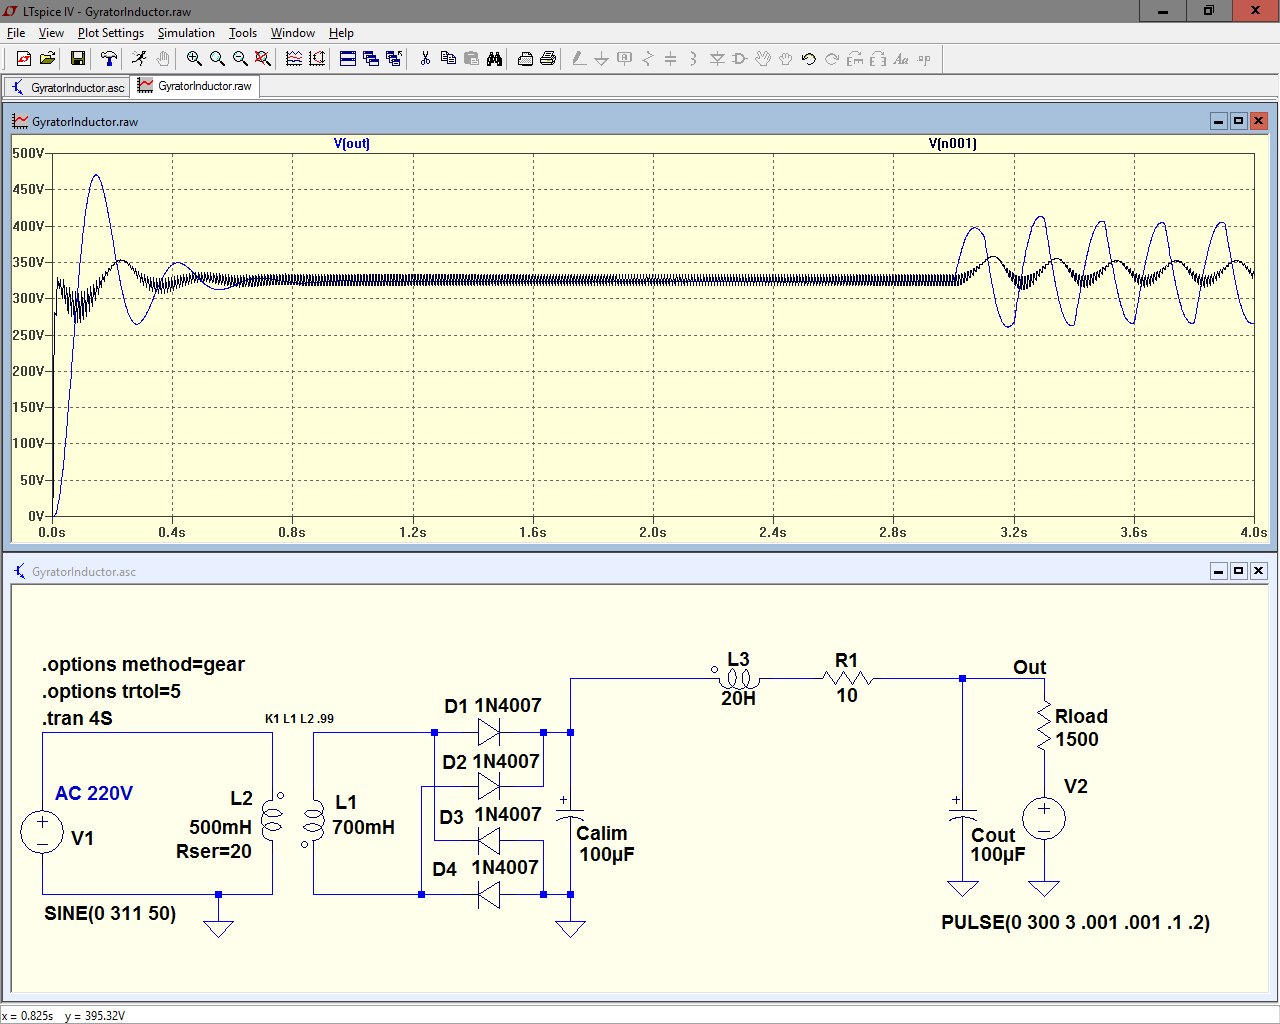Click the V(out) trace label

click(x=352, y=144)
